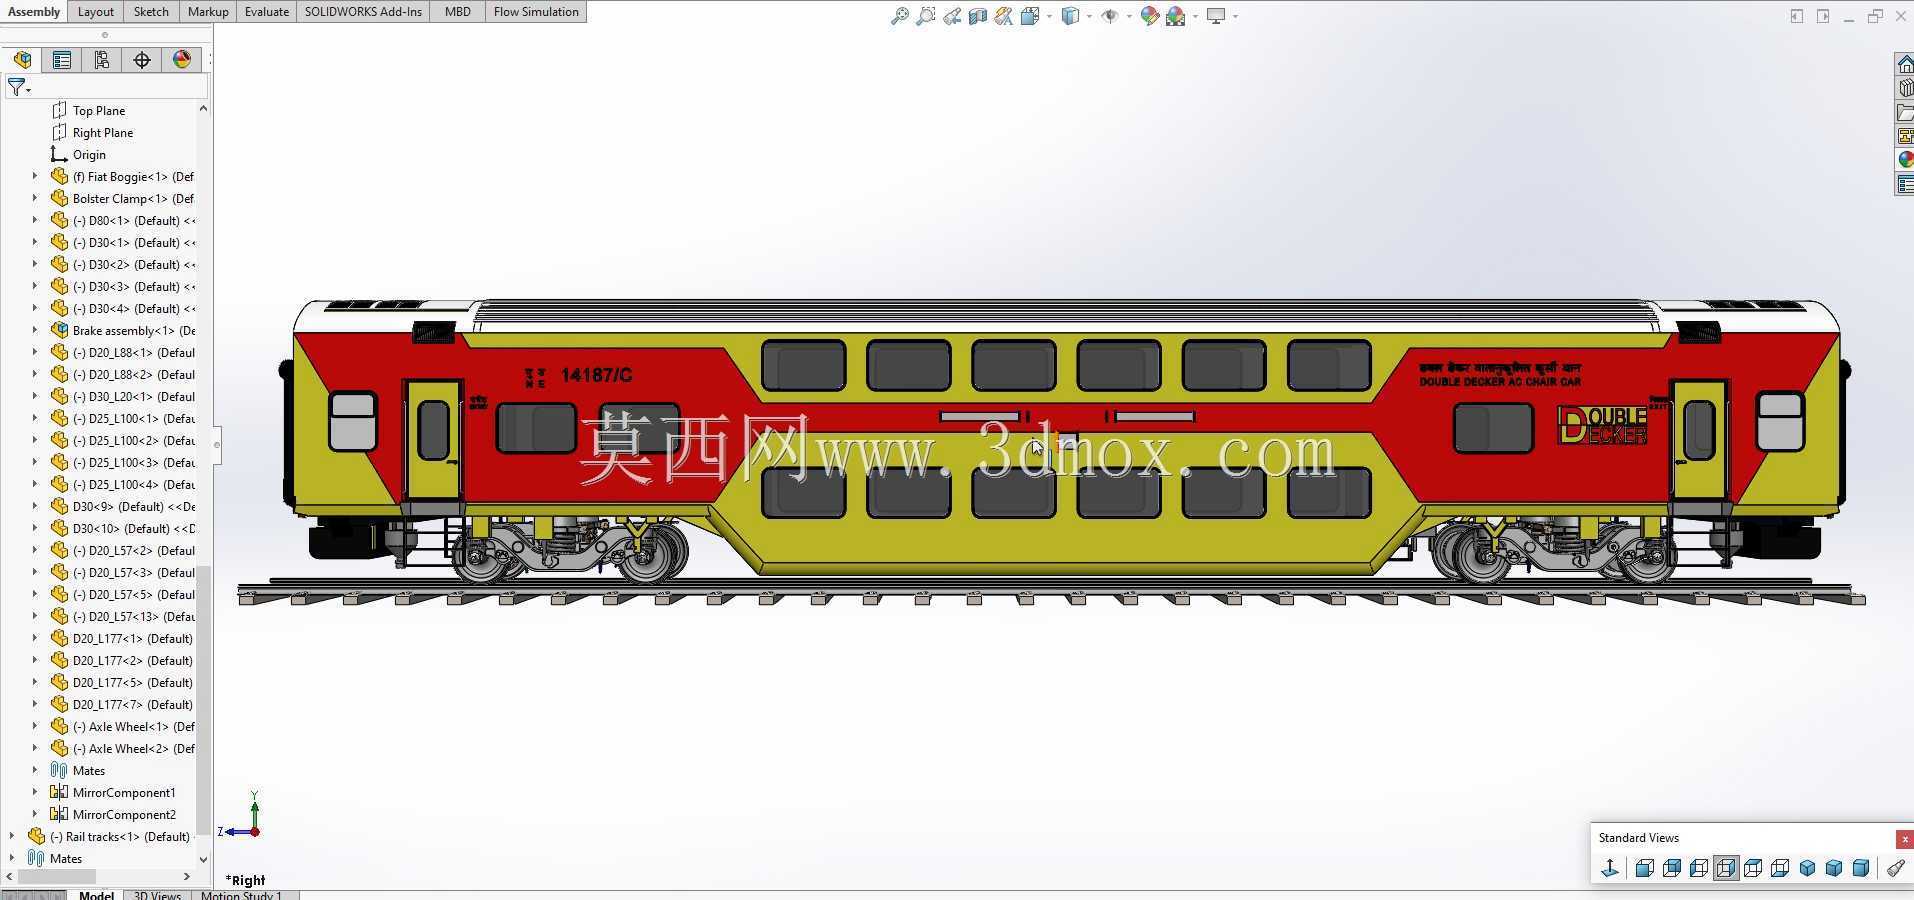This screenshot has height=900, width=1914.
Task: Open the Edit Appearance tool
Action: pos(1149,16)
